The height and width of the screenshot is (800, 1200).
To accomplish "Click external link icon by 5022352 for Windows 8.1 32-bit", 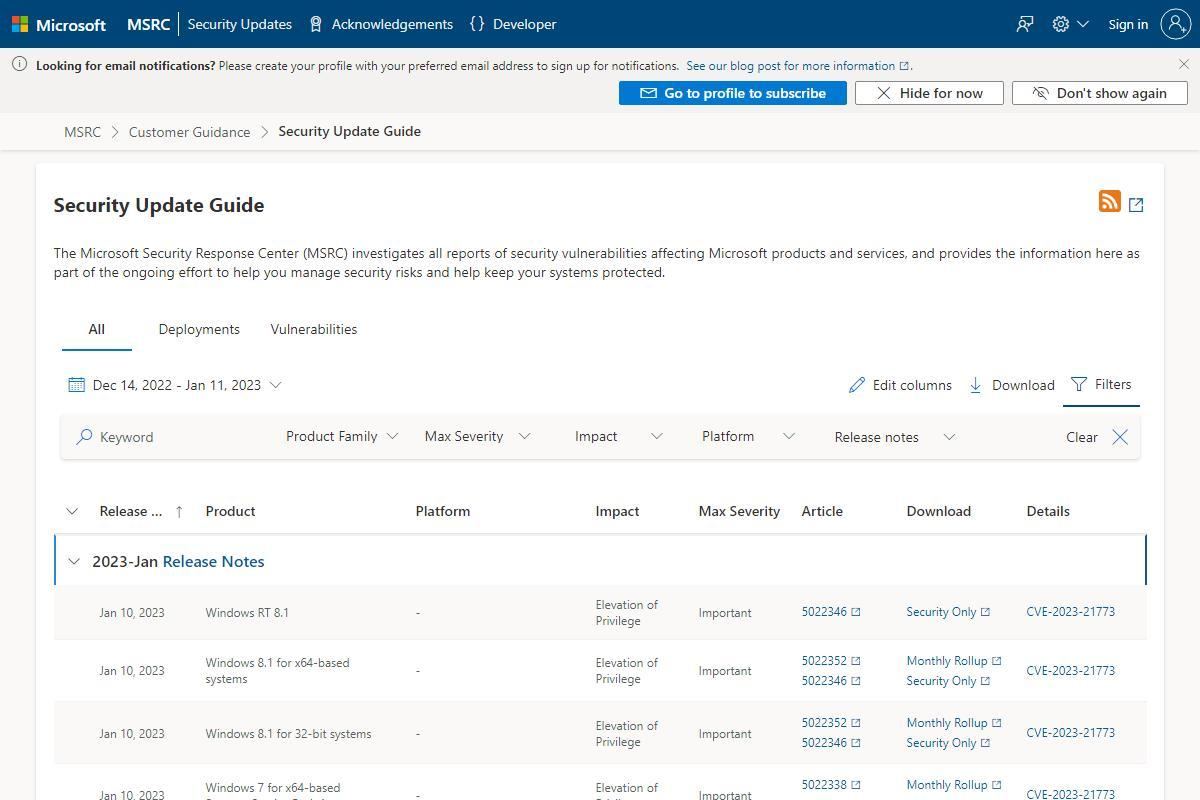I will [x=856, y=723].
